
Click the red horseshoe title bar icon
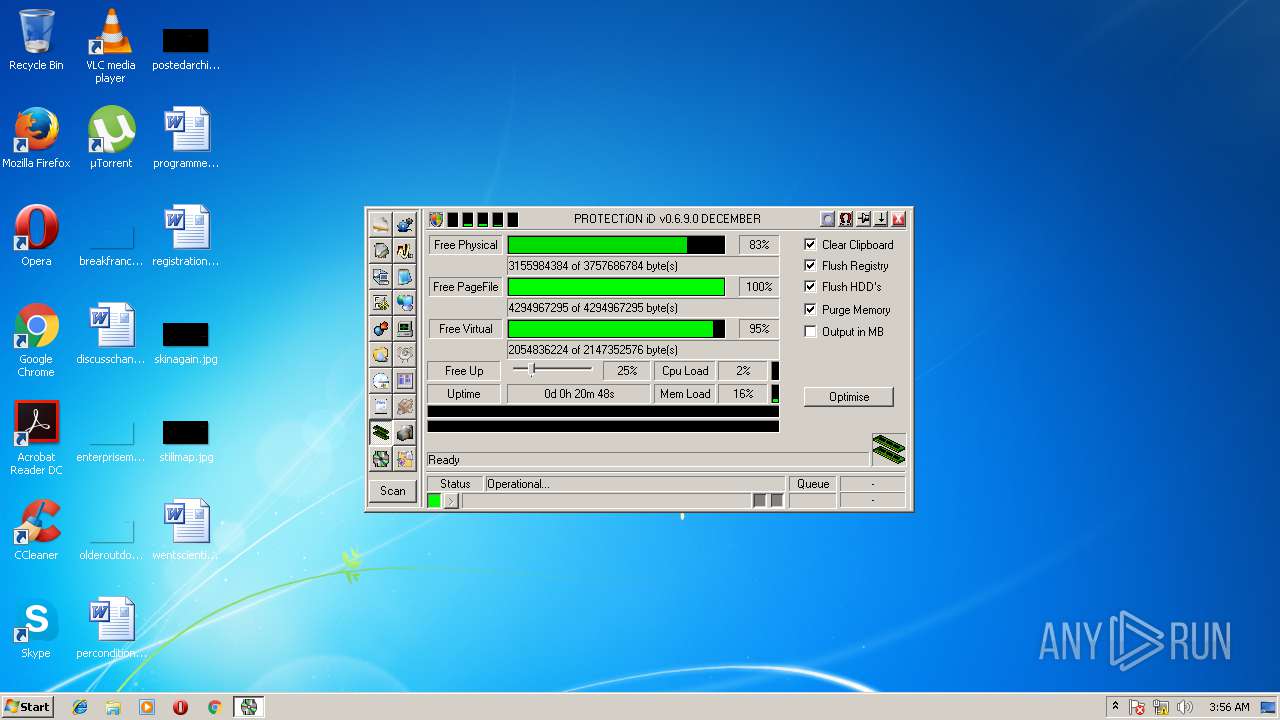click(846, 219)
